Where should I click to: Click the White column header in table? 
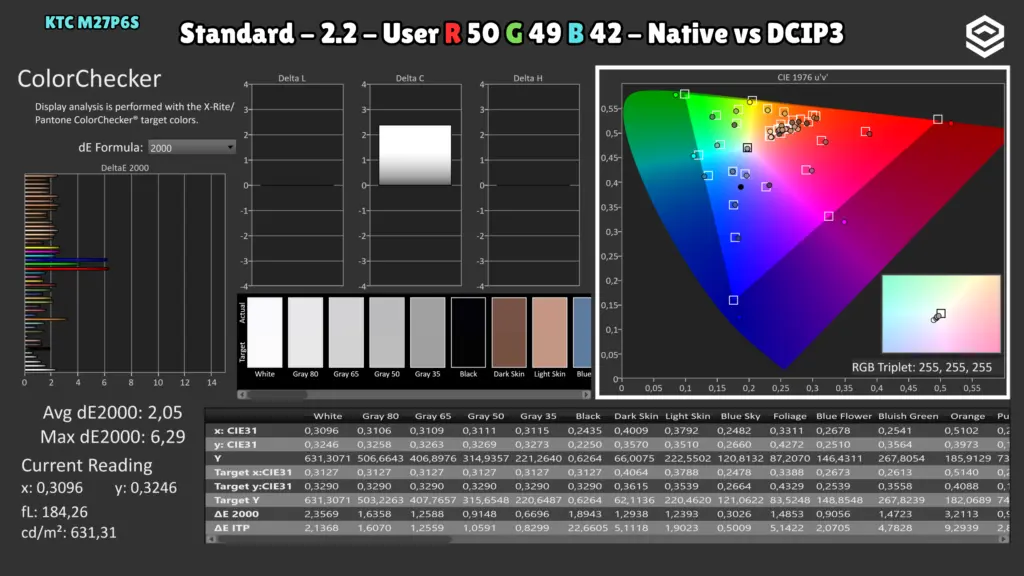[327, 416]
